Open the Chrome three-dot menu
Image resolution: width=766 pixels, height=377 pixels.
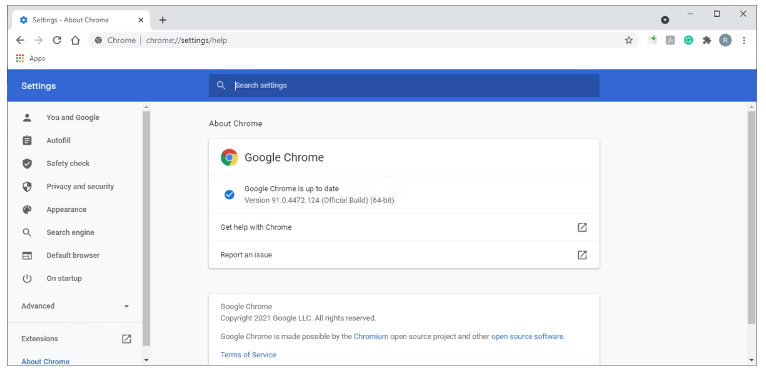pos(744,41)
